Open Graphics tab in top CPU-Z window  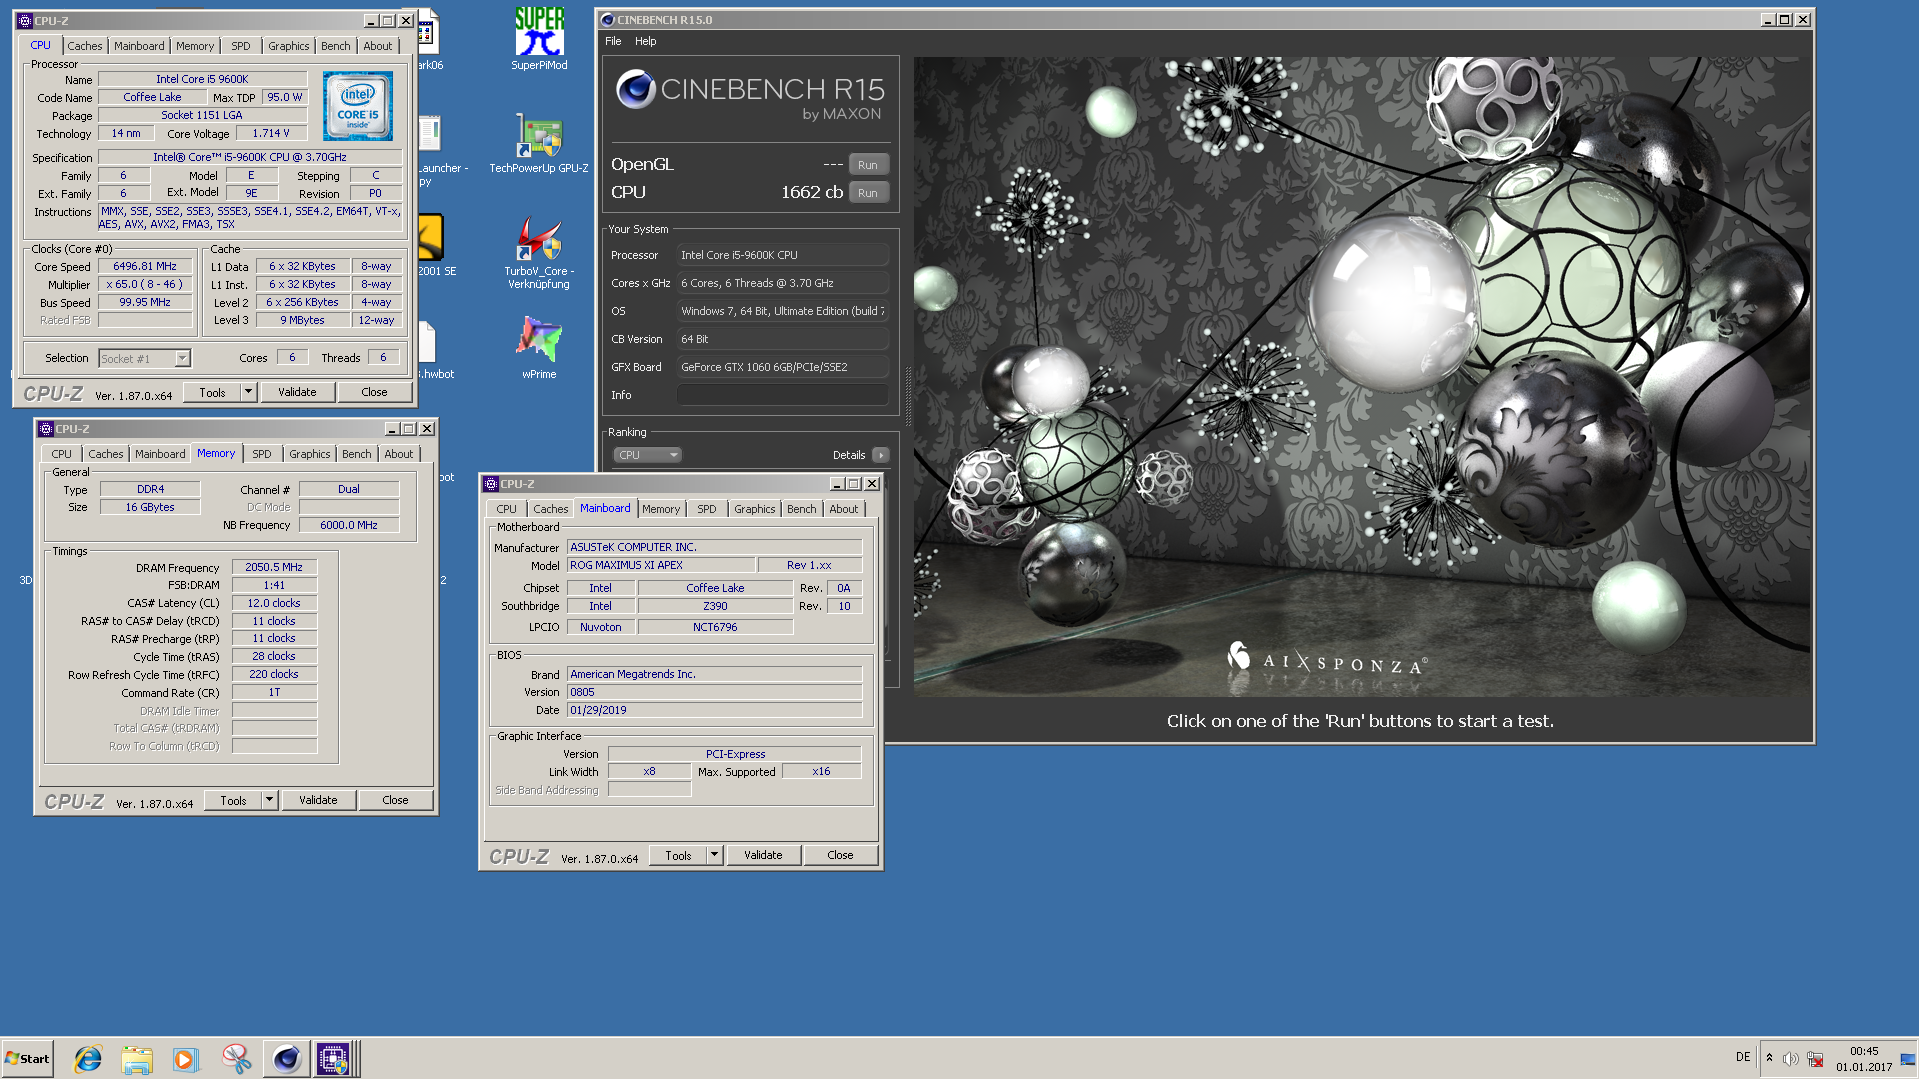(x=289, y=46)
